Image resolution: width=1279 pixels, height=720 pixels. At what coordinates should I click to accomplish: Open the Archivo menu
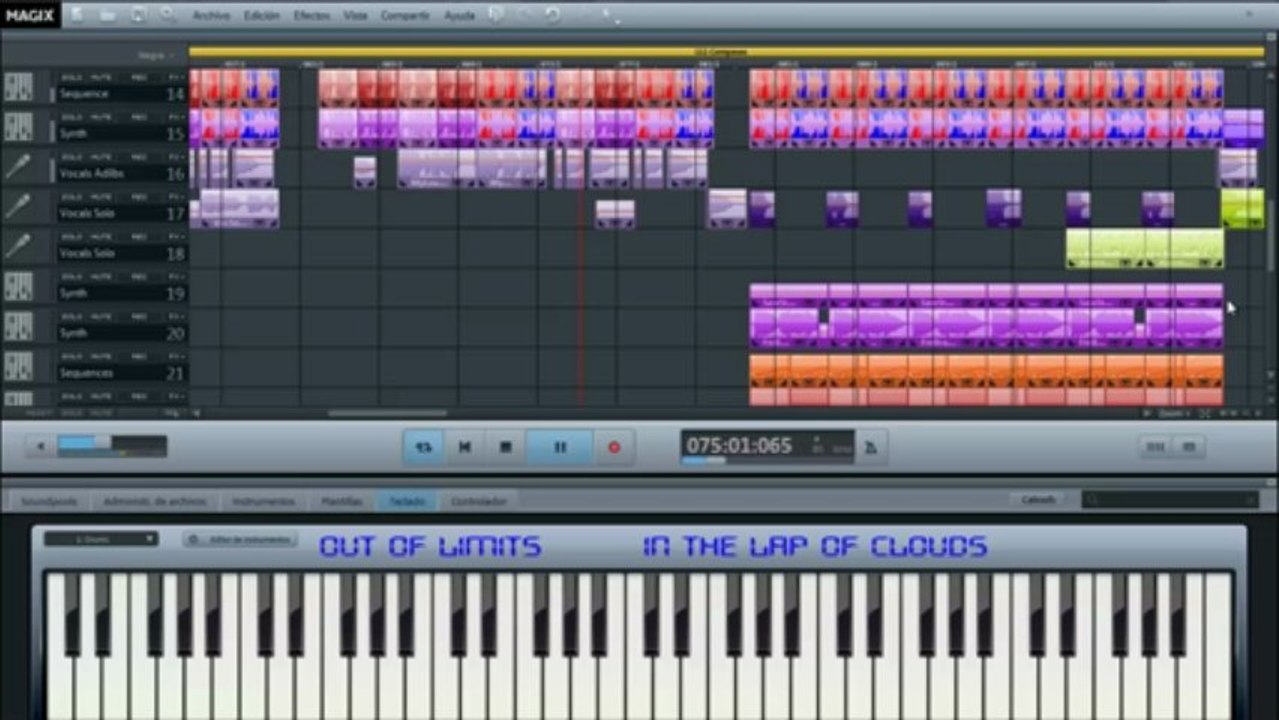pos(211,16)
